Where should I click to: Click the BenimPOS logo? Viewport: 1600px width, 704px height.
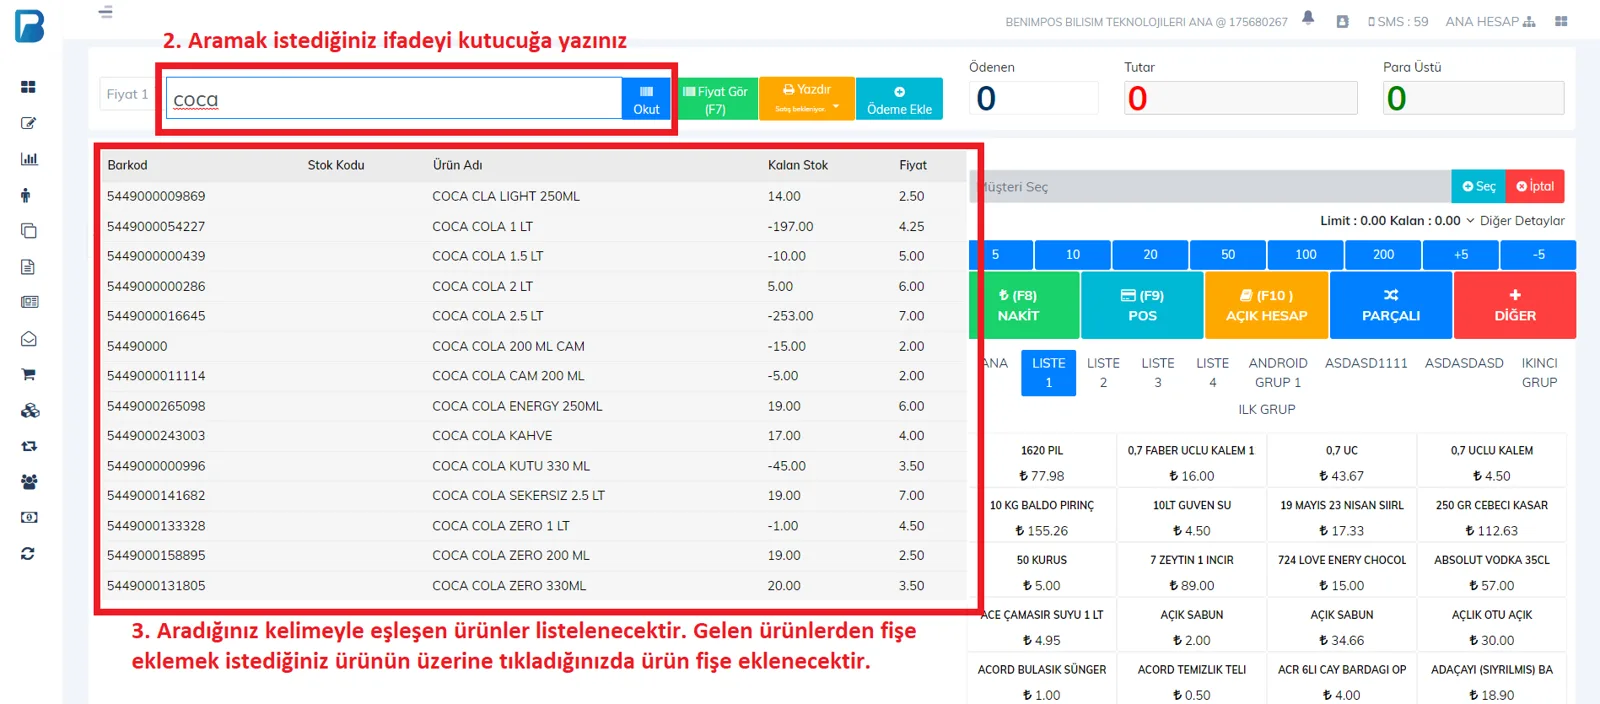[x=29, y=25]
